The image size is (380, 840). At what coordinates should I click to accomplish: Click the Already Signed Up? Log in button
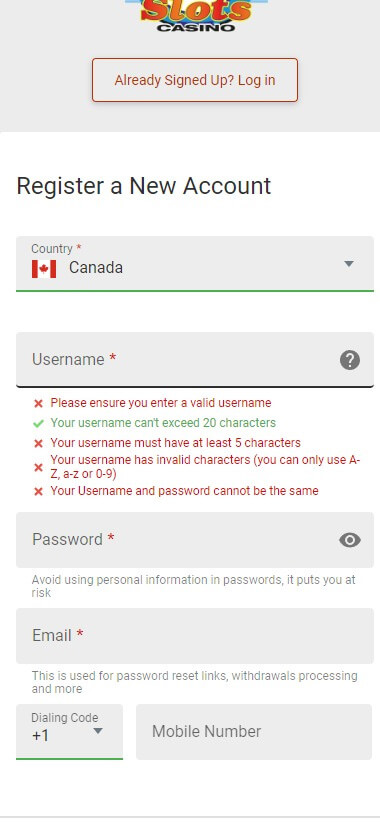click(x=195, y=80)
